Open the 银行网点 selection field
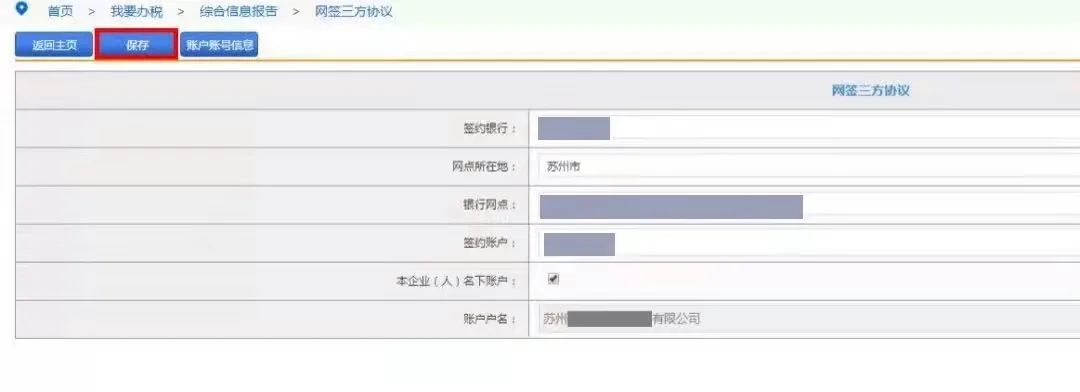The height and width of the screenshot is (392, 1080). click(807, 206)
